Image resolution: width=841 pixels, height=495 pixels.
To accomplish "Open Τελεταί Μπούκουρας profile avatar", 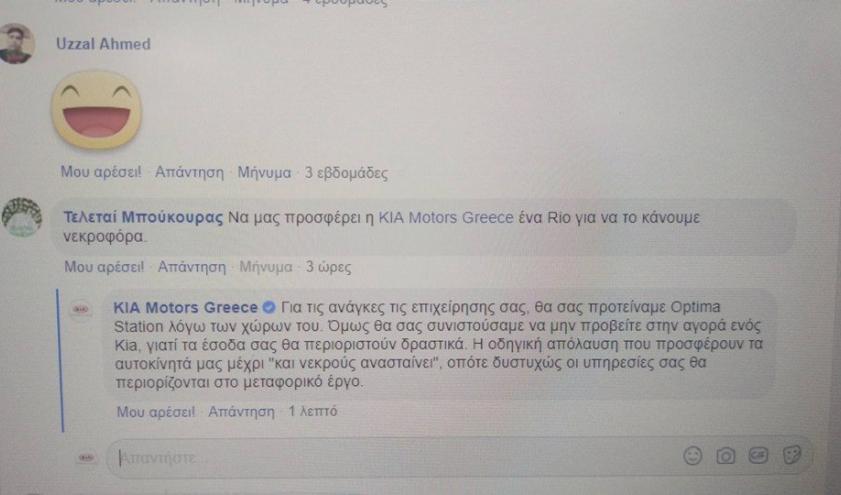I will pos(22,217).
